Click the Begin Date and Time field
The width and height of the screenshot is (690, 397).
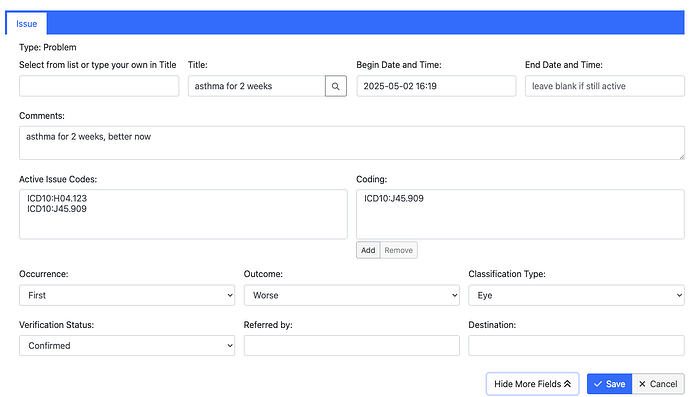(x=436, y=86)
